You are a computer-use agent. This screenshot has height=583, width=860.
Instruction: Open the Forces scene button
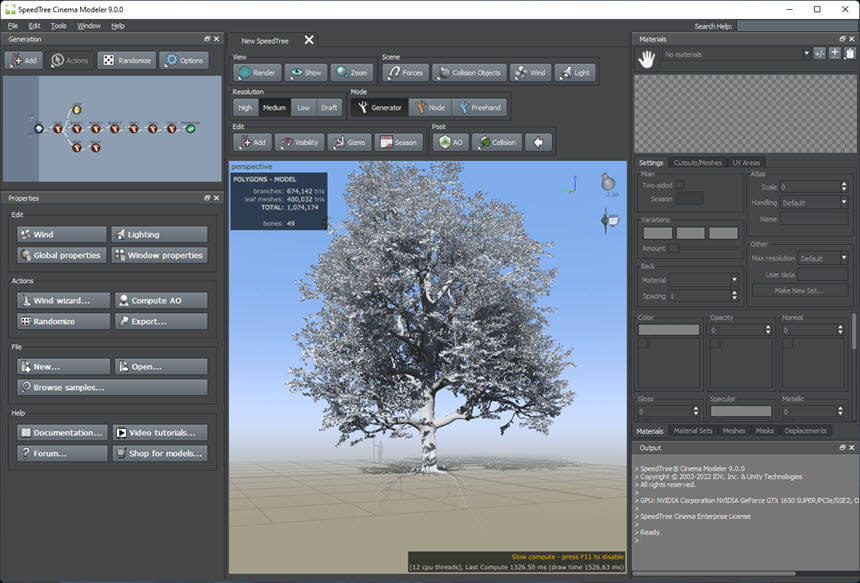405,72
